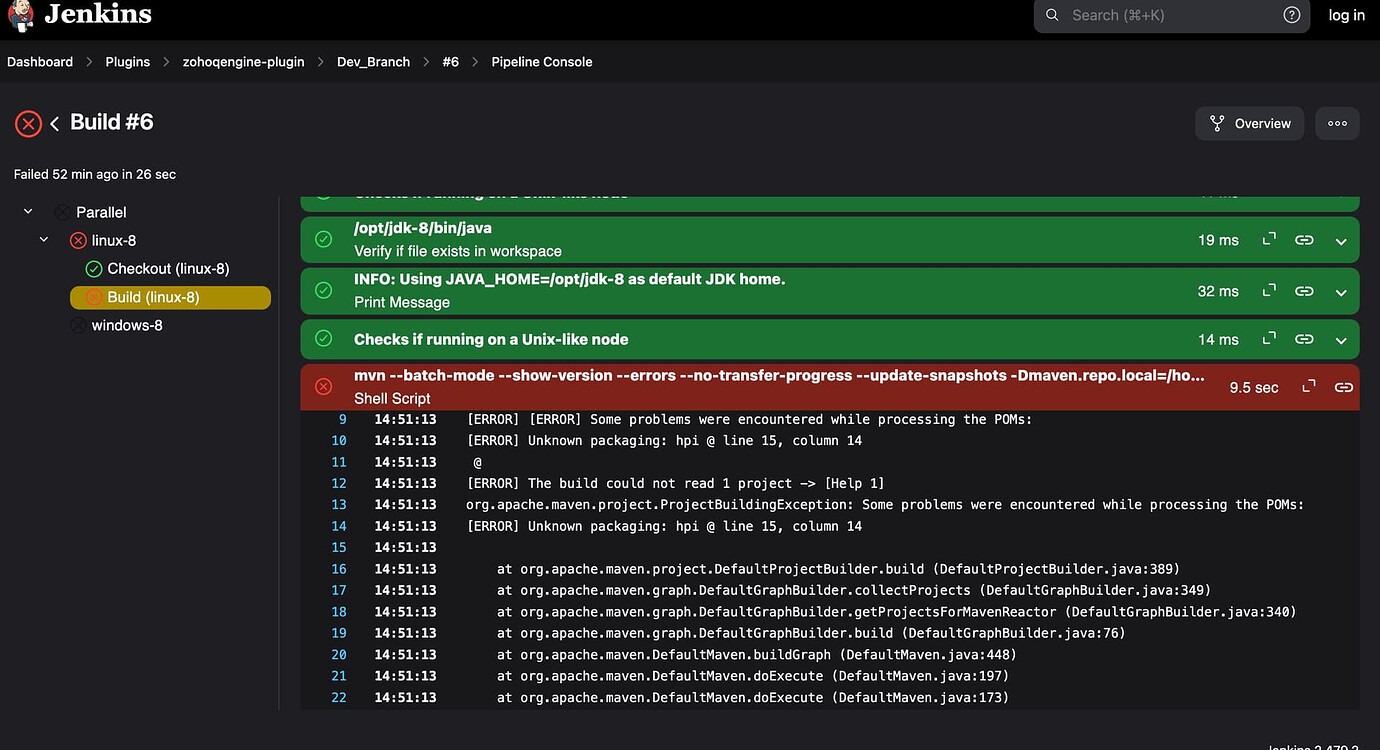Open the Overview button
The width and height of the screenshot is (1380, 750).
[x=1249, y=124]
